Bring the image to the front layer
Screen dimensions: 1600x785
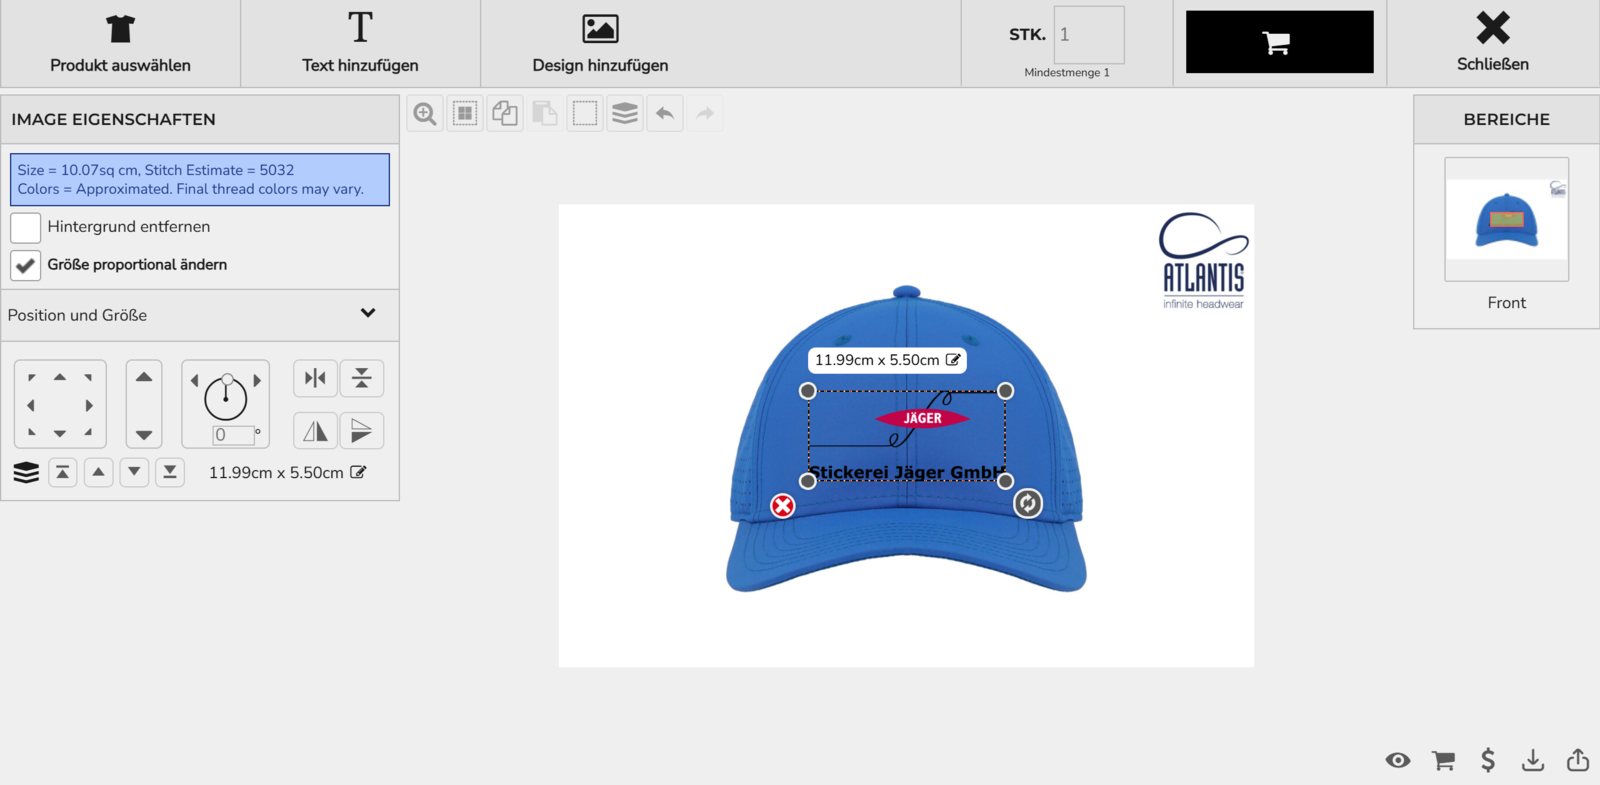tap(63, 472)
